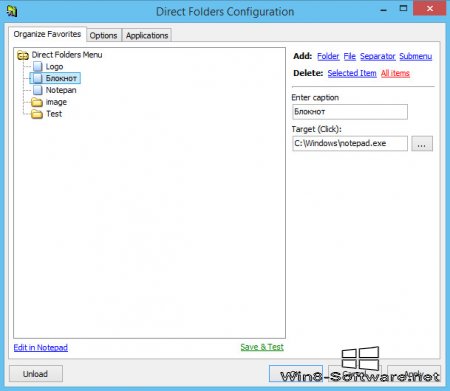Select the Logo file icon in tree
This screenshot has height=391, width=450.
[38, 67]
